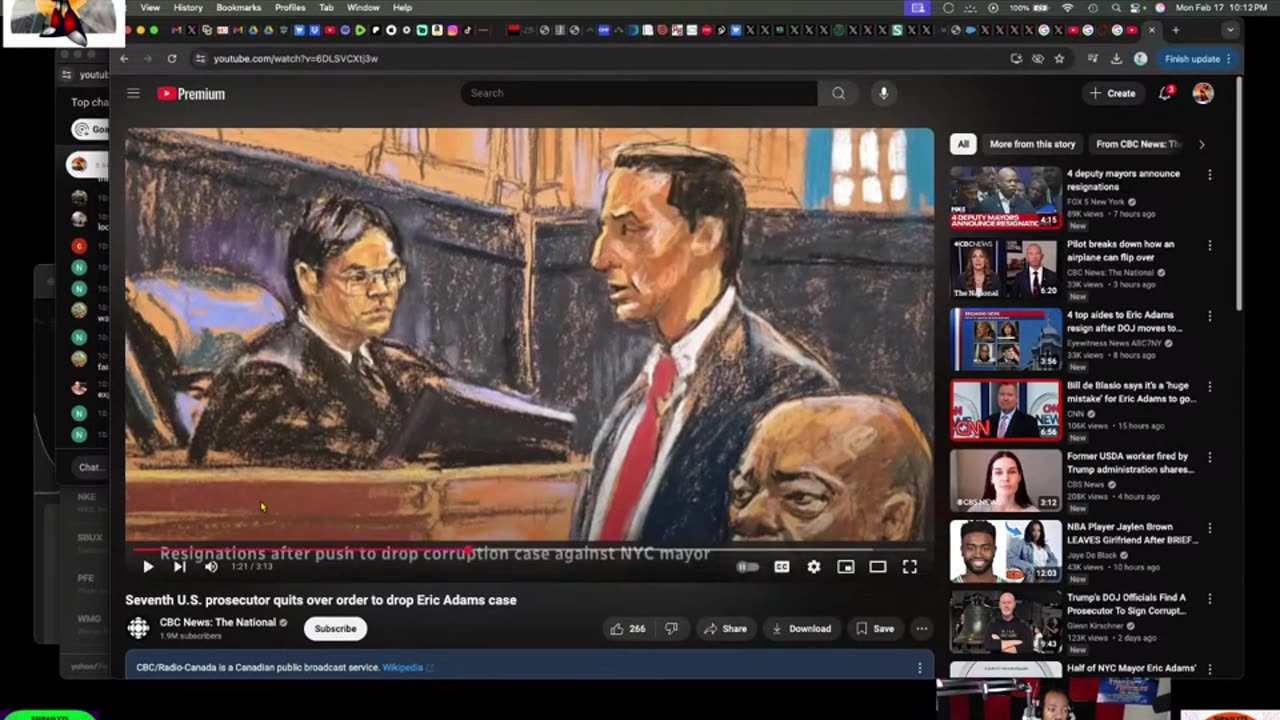
Task: Open the Create menu
Action: [1113, 93]
